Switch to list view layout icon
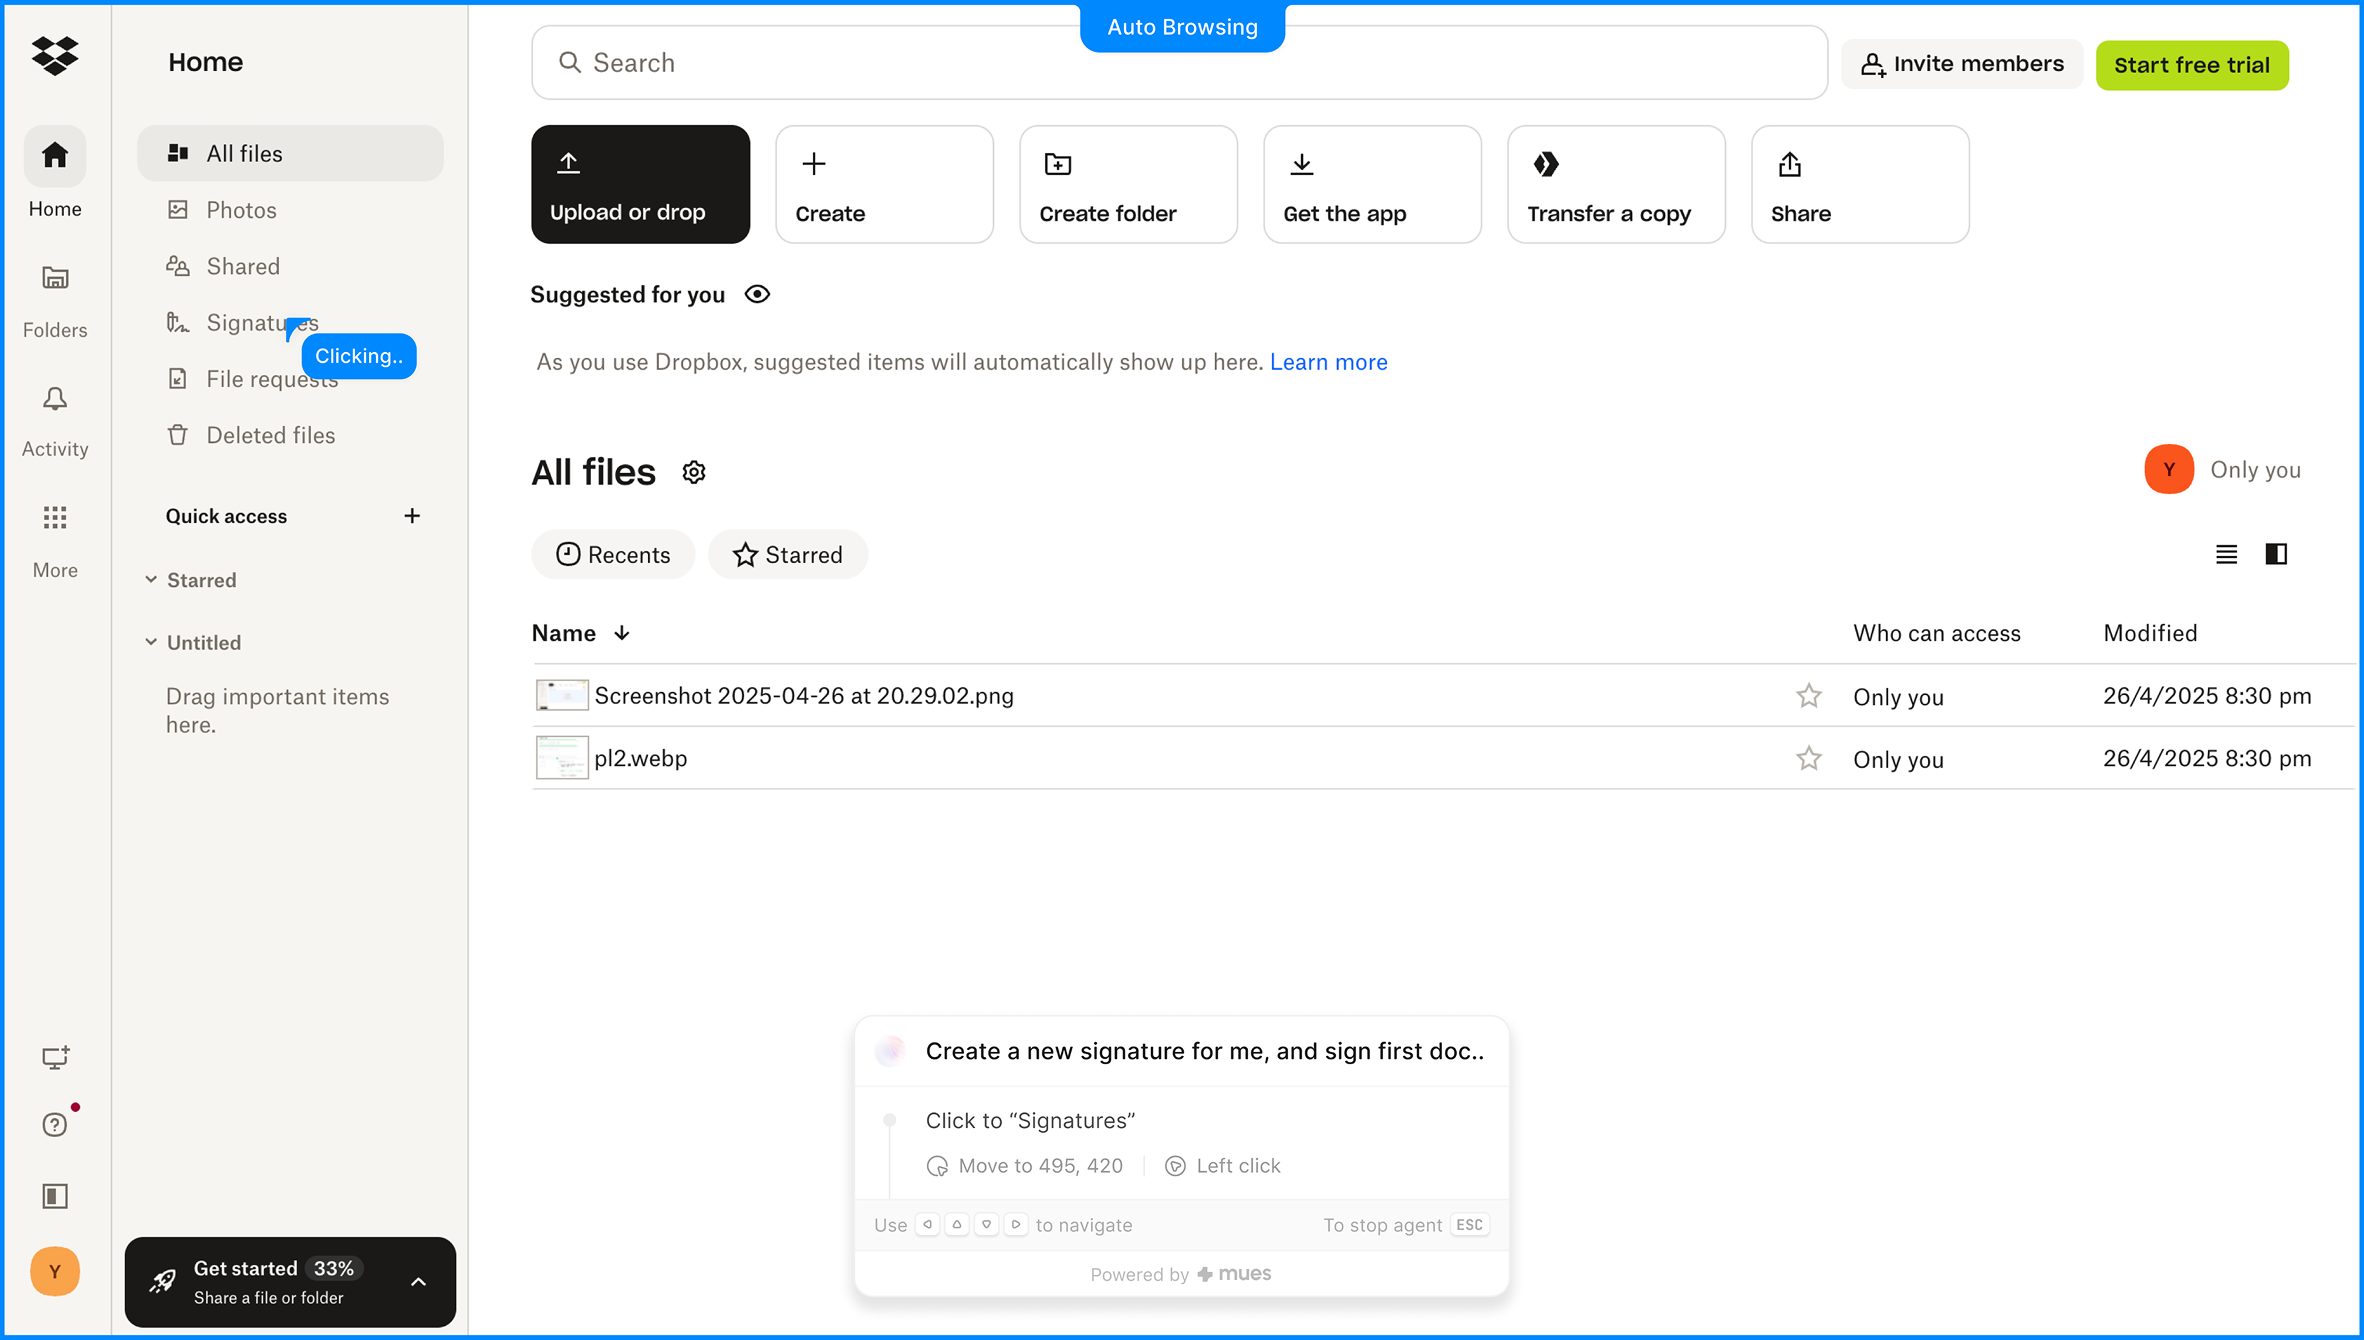2364x1340 pixels. (2226, 554)
